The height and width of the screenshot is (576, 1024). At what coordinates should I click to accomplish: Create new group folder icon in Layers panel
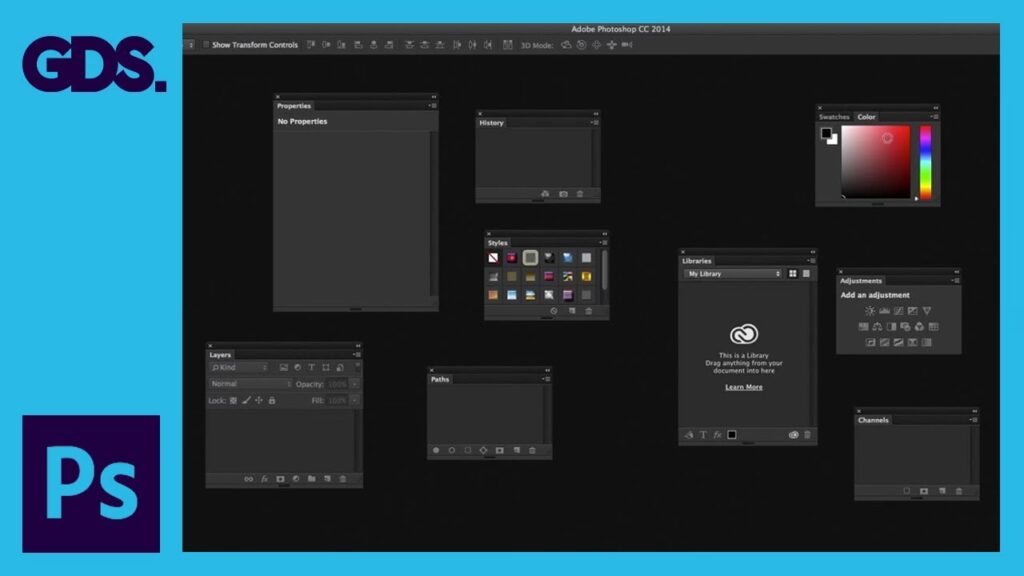pos(311,479)
